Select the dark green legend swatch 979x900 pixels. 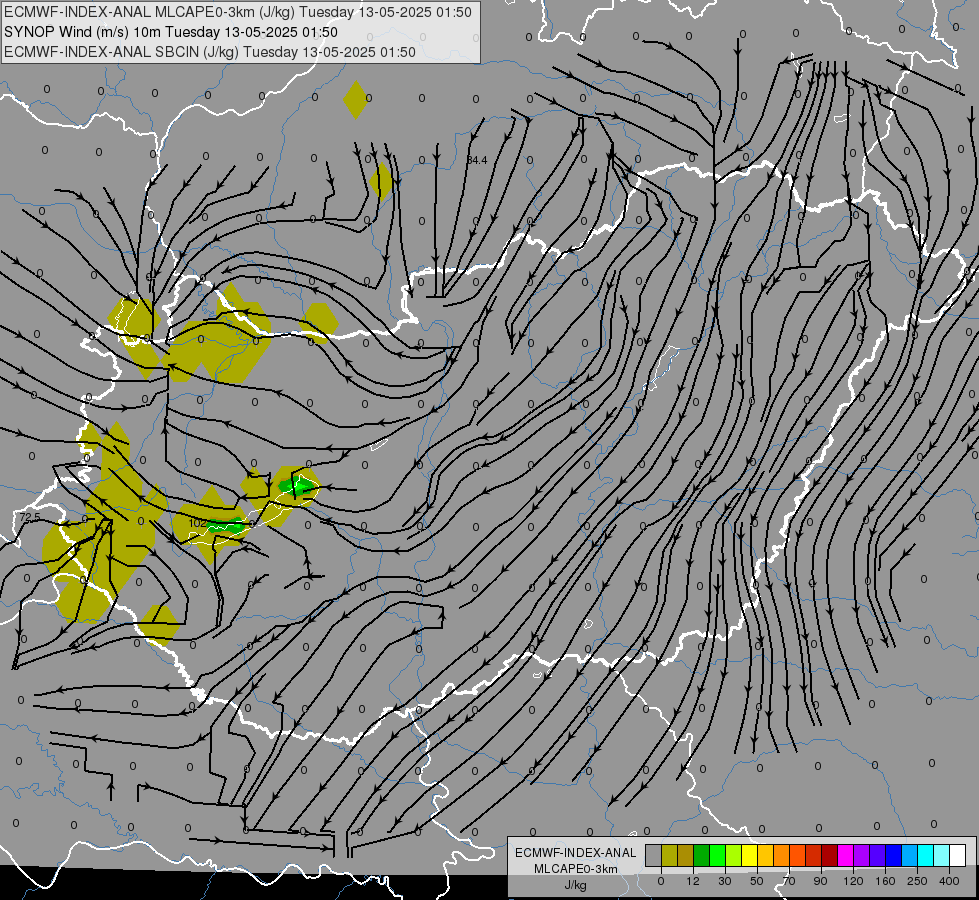701,855
